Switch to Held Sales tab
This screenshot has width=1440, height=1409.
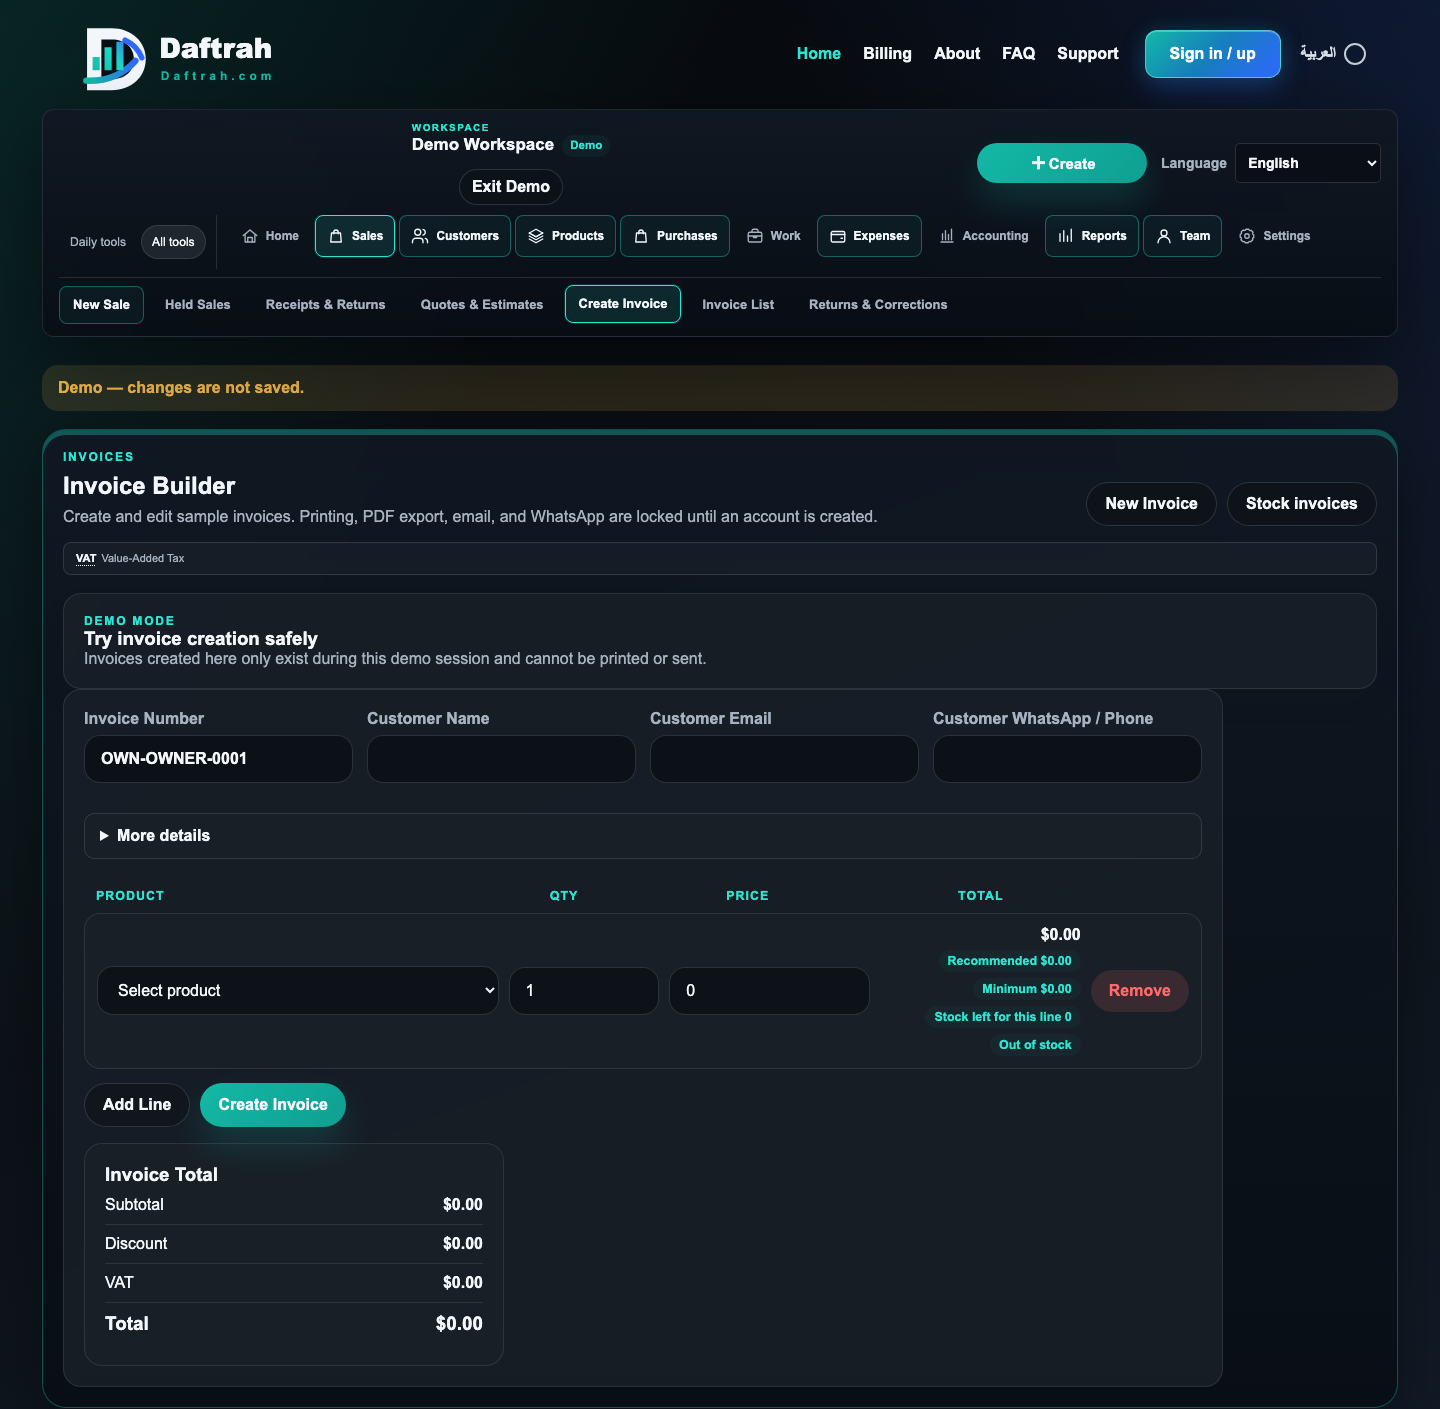click(x=198, y=305)
